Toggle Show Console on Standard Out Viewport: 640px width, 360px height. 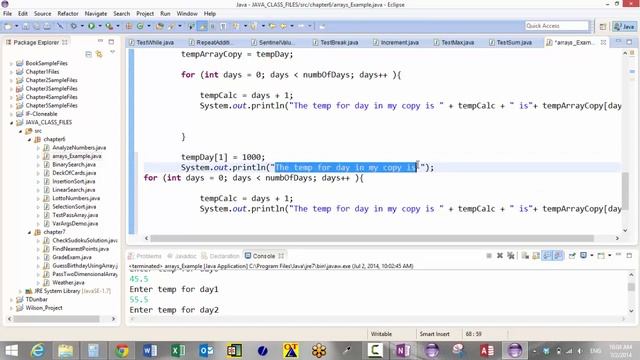pos(547,256)
